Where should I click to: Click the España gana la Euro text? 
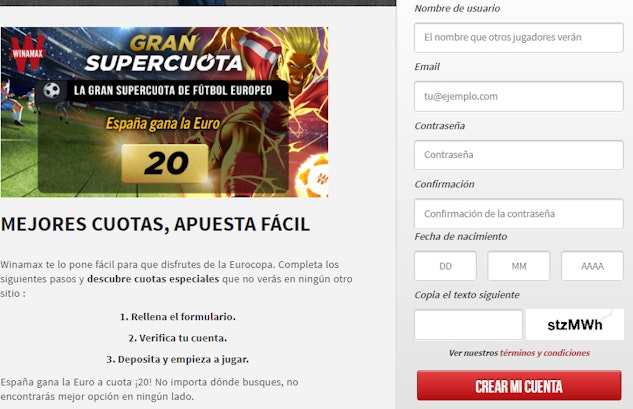[x=163, y=124]
